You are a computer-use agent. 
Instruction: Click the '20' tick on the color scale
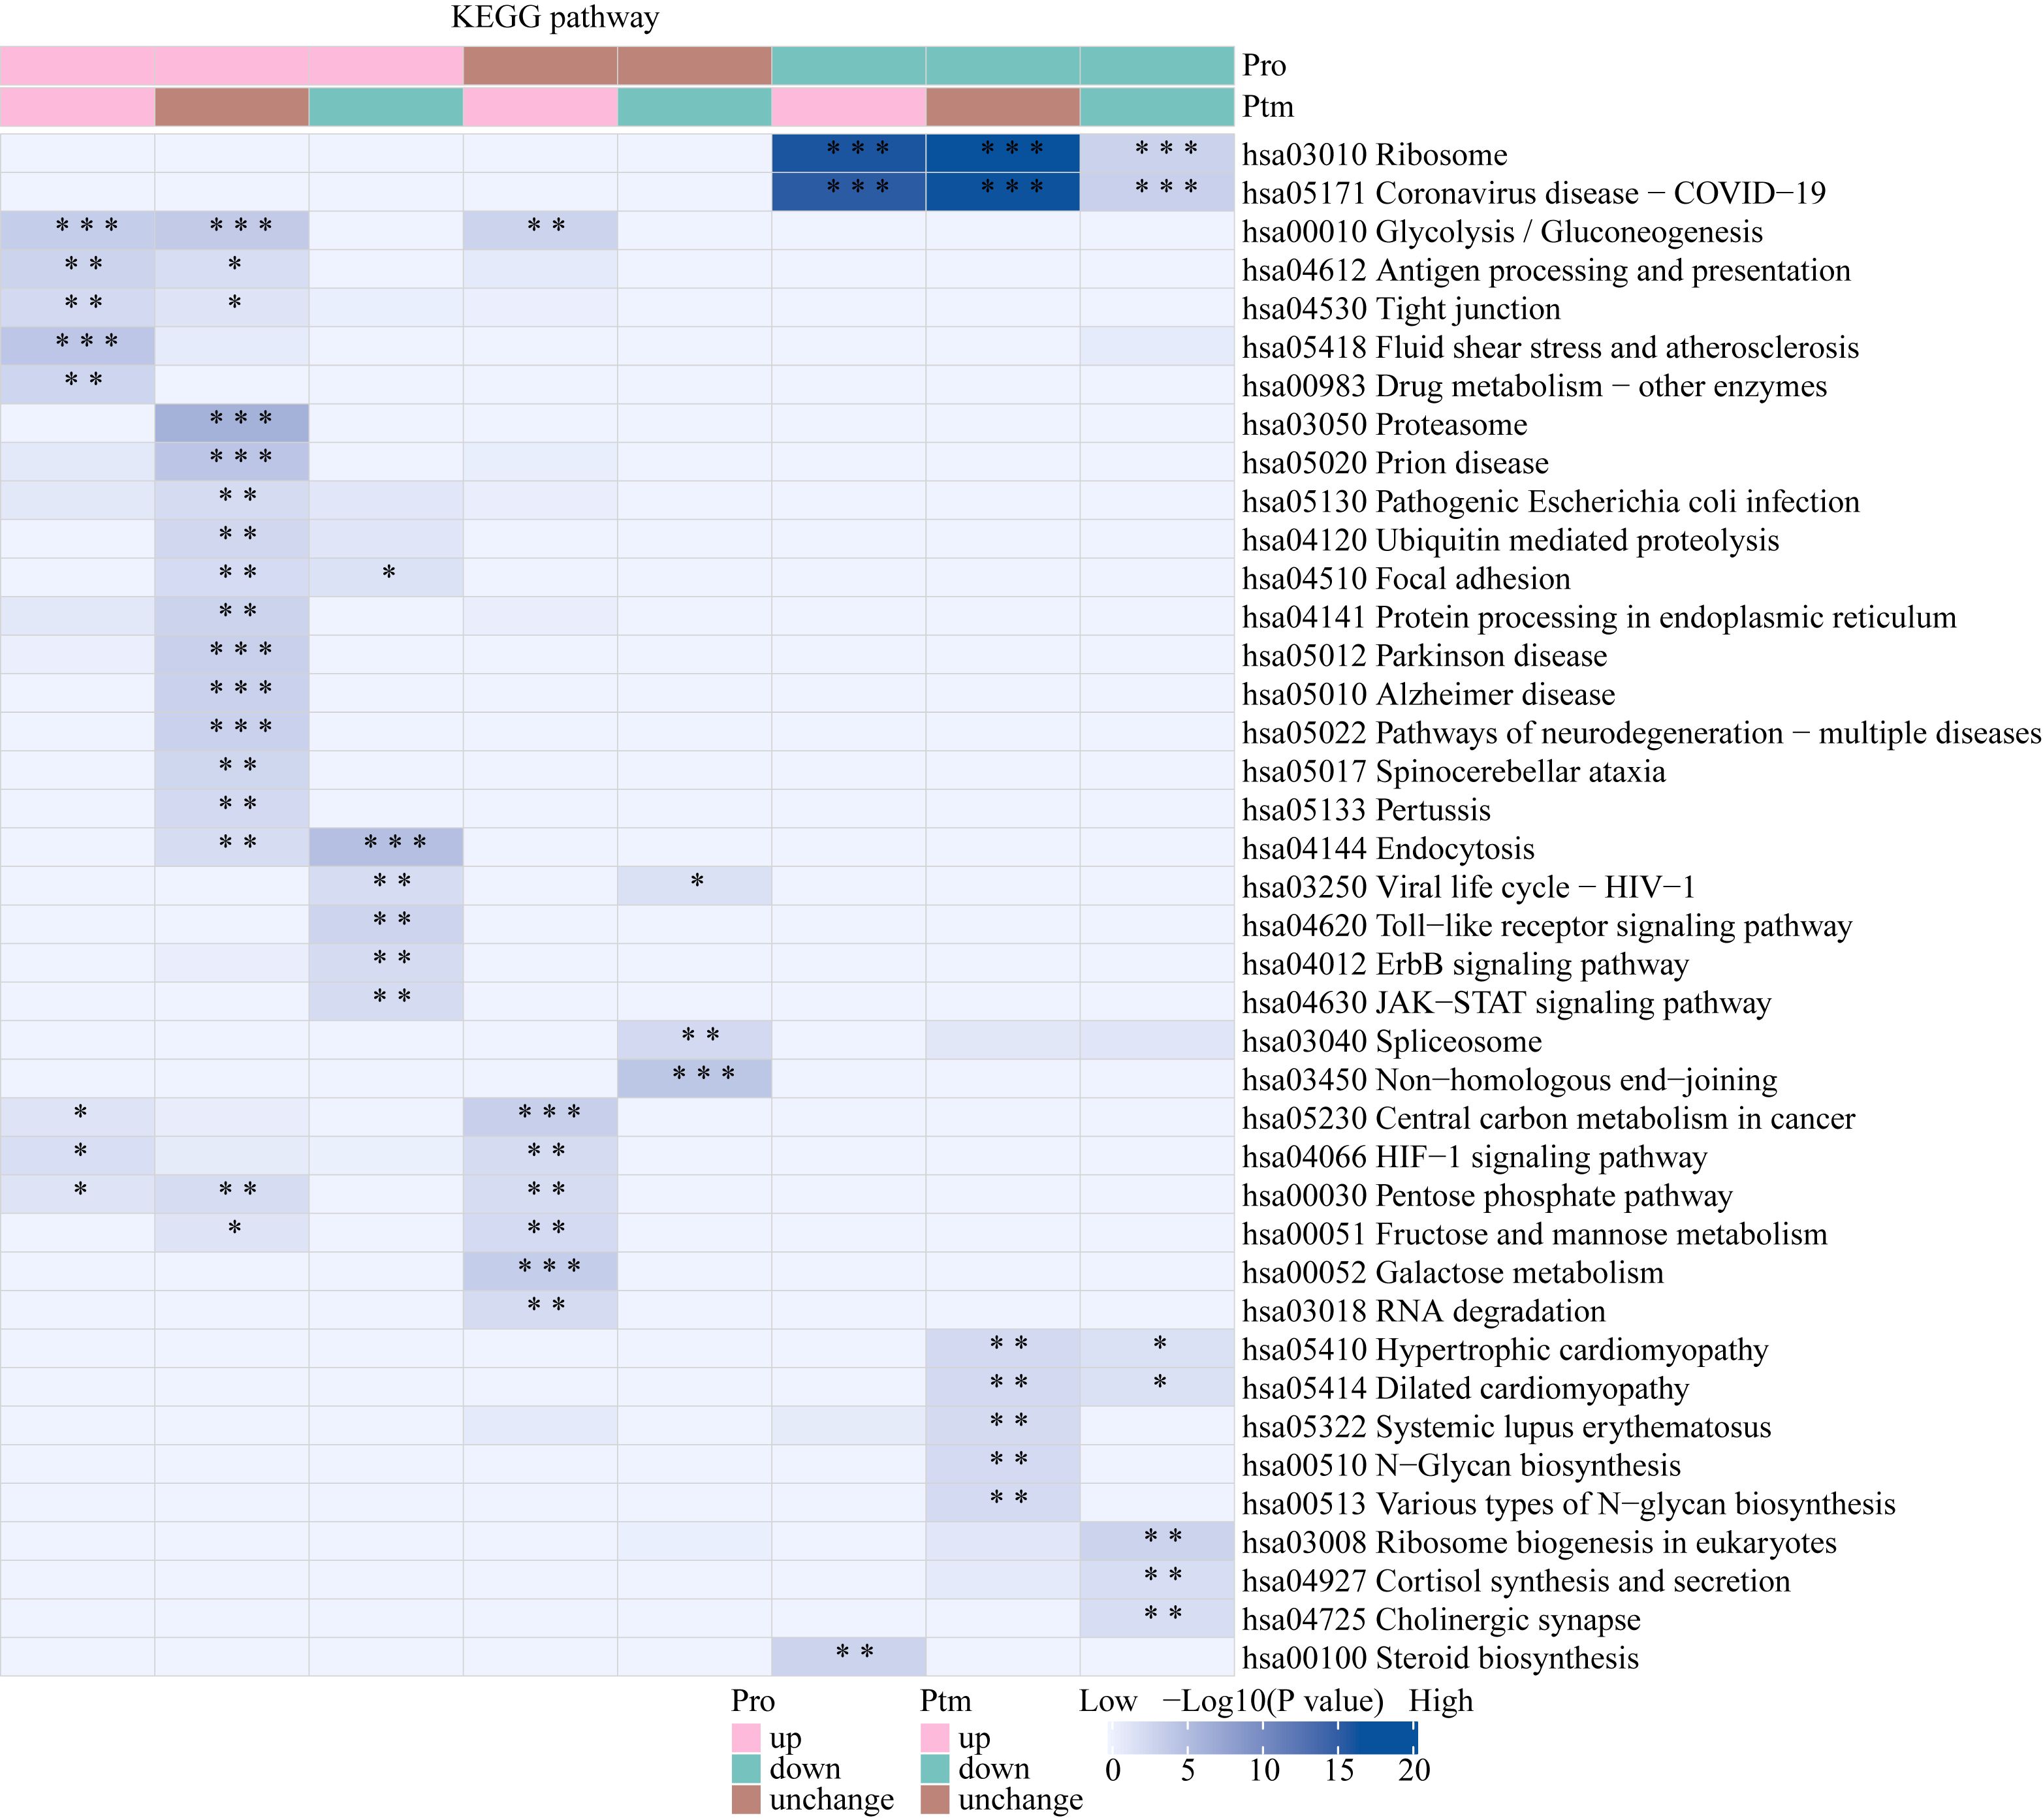pyautogui.click(x=1413, y=1771)
